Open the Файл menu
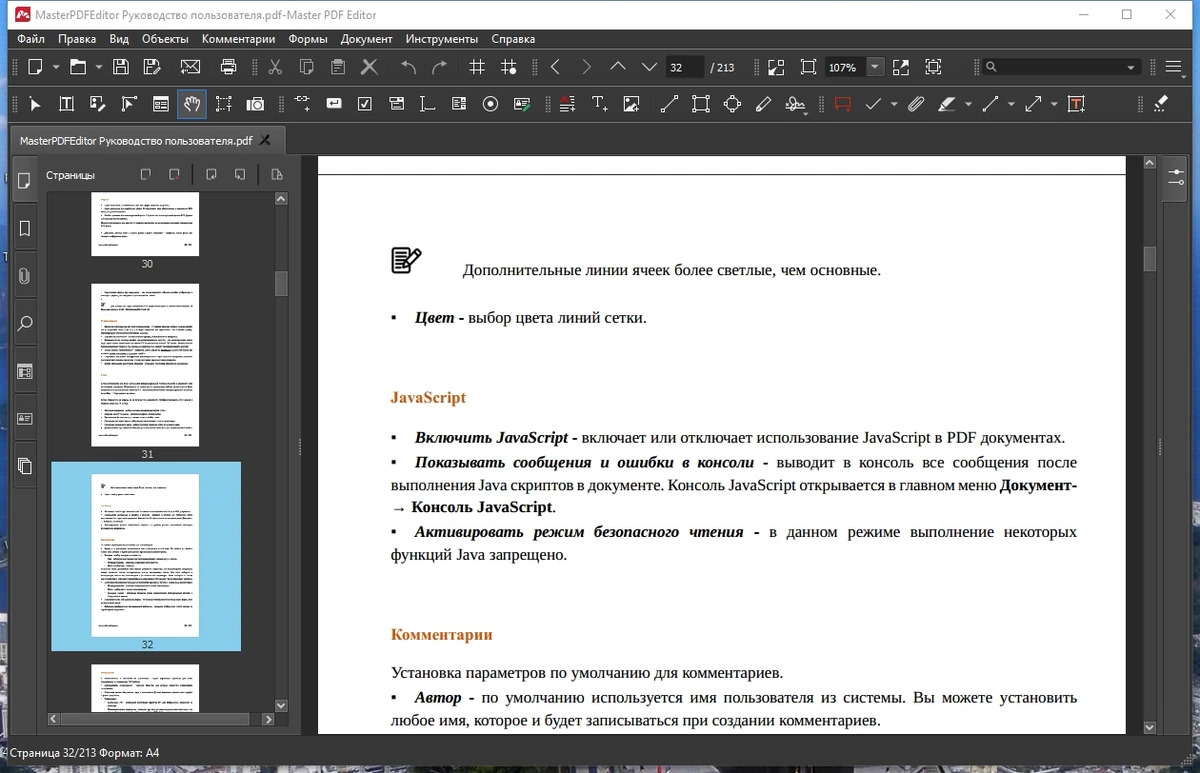Screen dimensions: 1200x773 coord(31,39)
